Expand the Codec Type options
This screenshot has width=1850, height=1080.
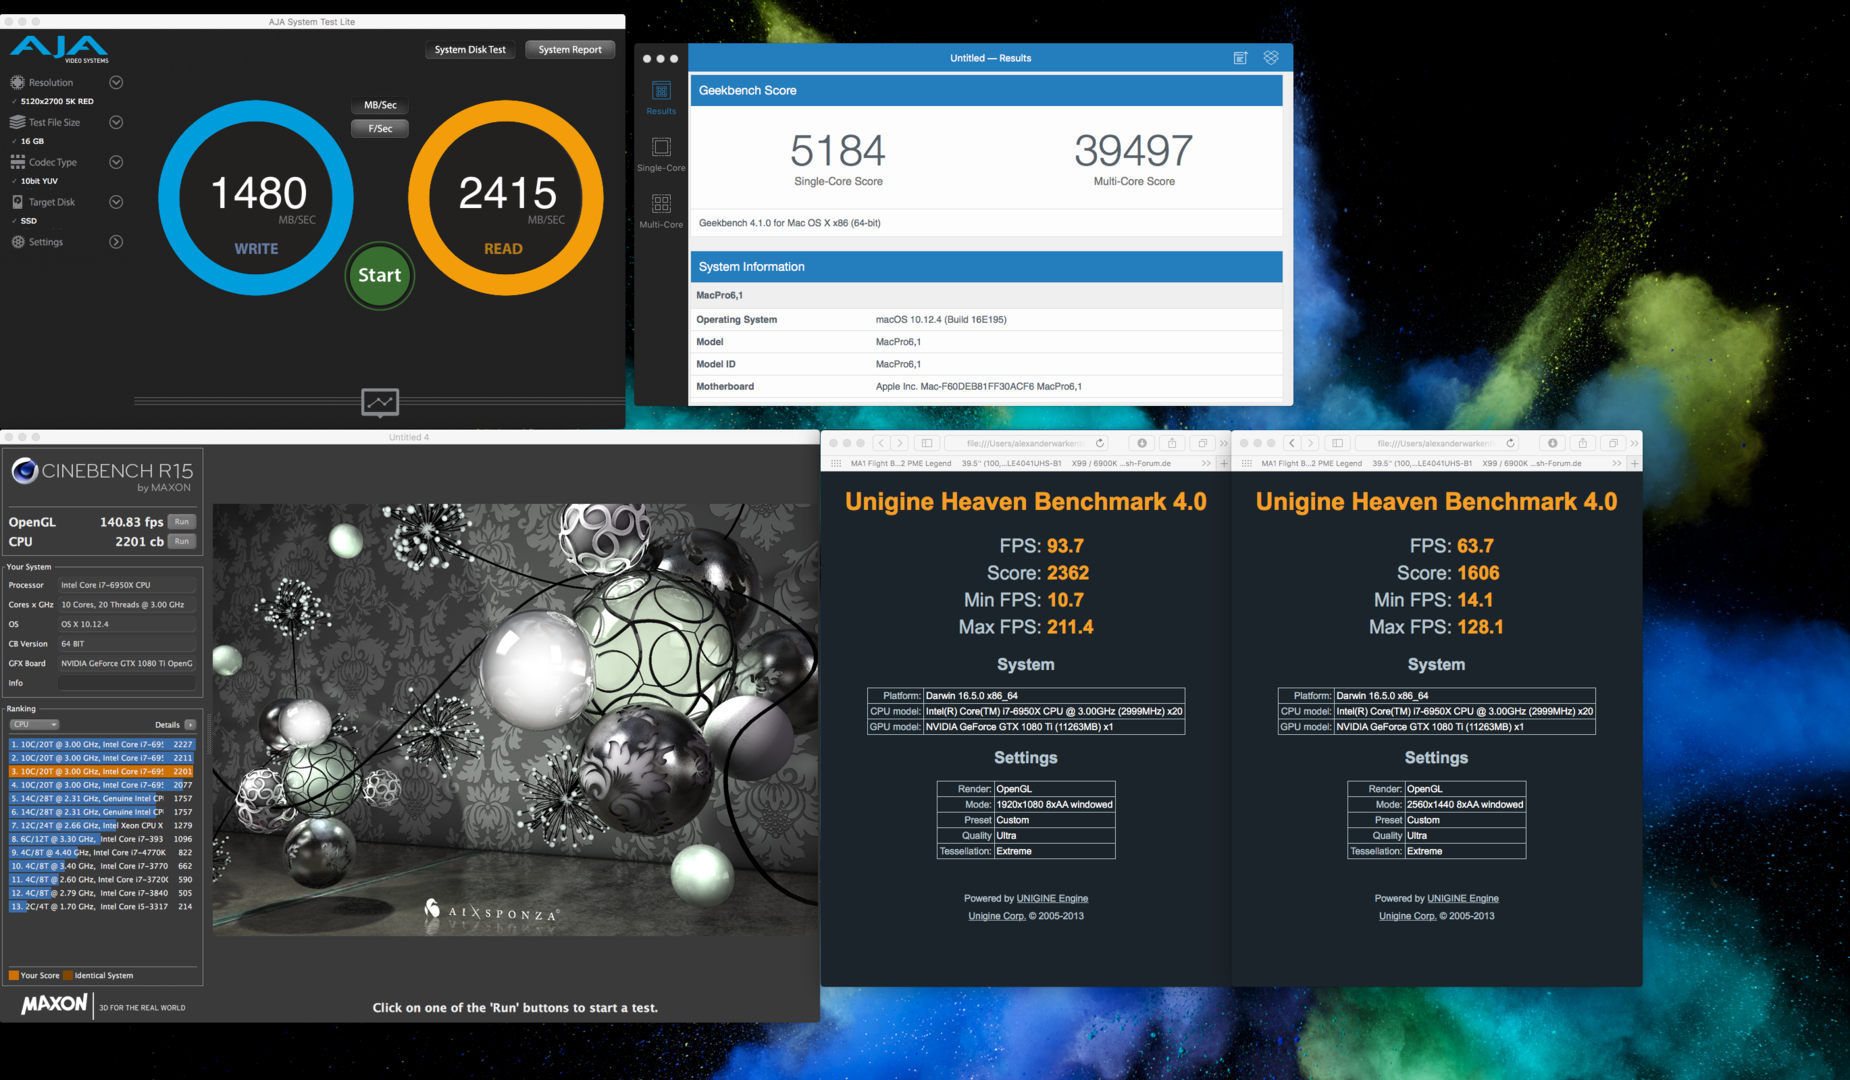pos(116,162)
